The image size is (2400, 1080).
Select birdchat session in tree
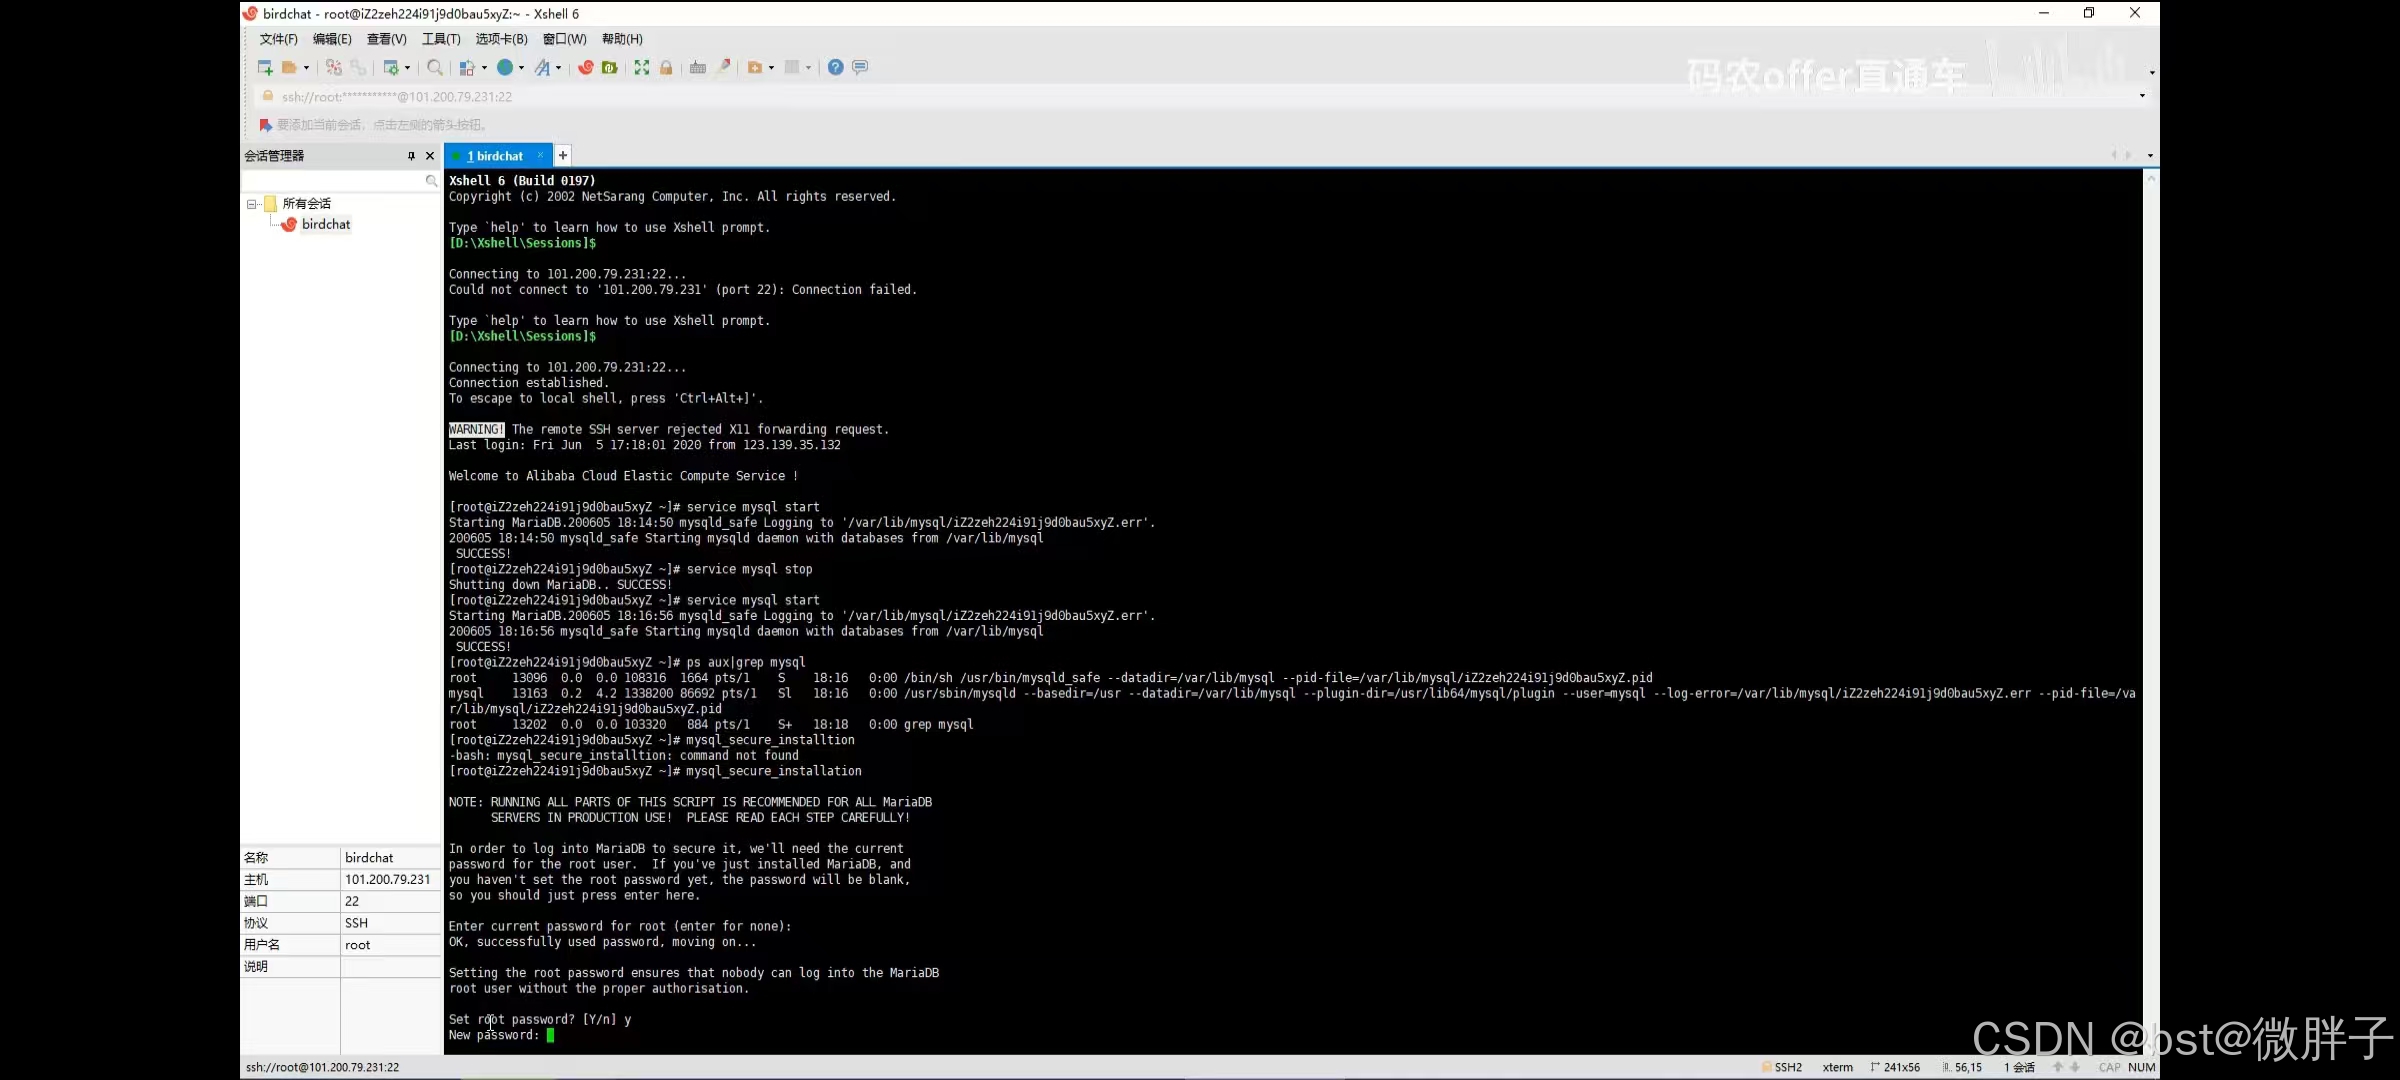tap(326, 224)
